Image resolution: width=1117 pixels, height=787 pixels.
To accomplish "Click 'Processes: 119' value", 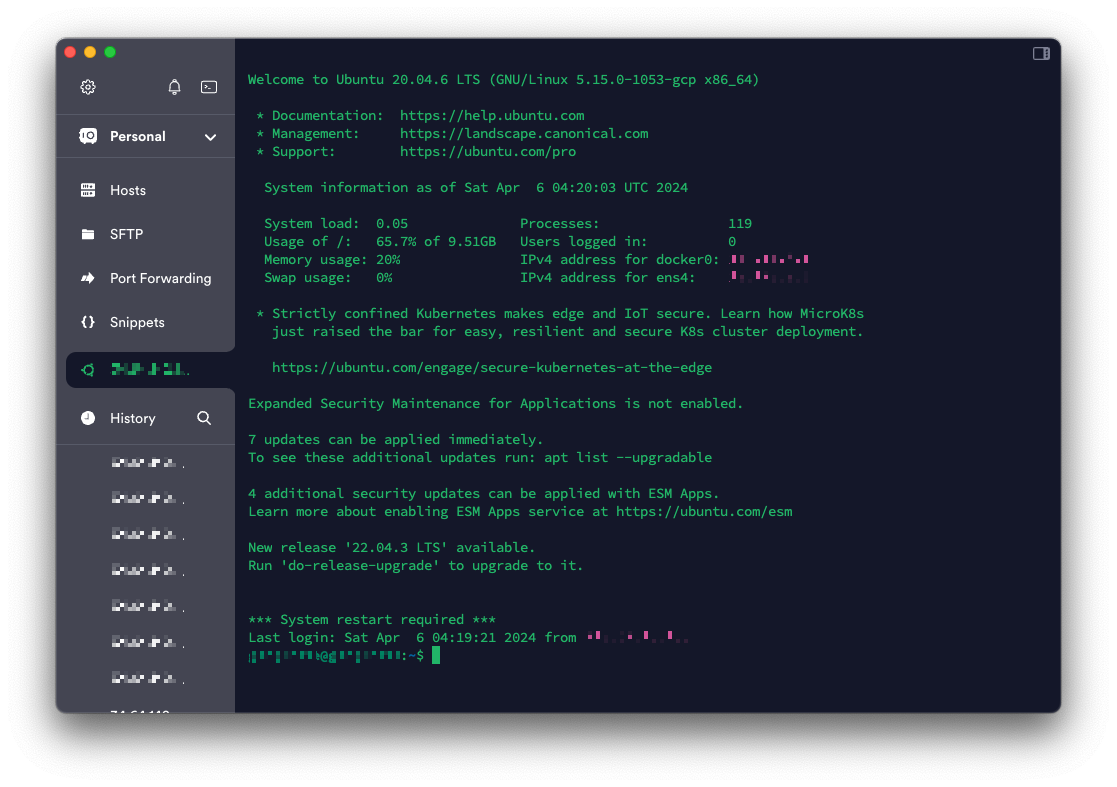I will click(739, 224).
